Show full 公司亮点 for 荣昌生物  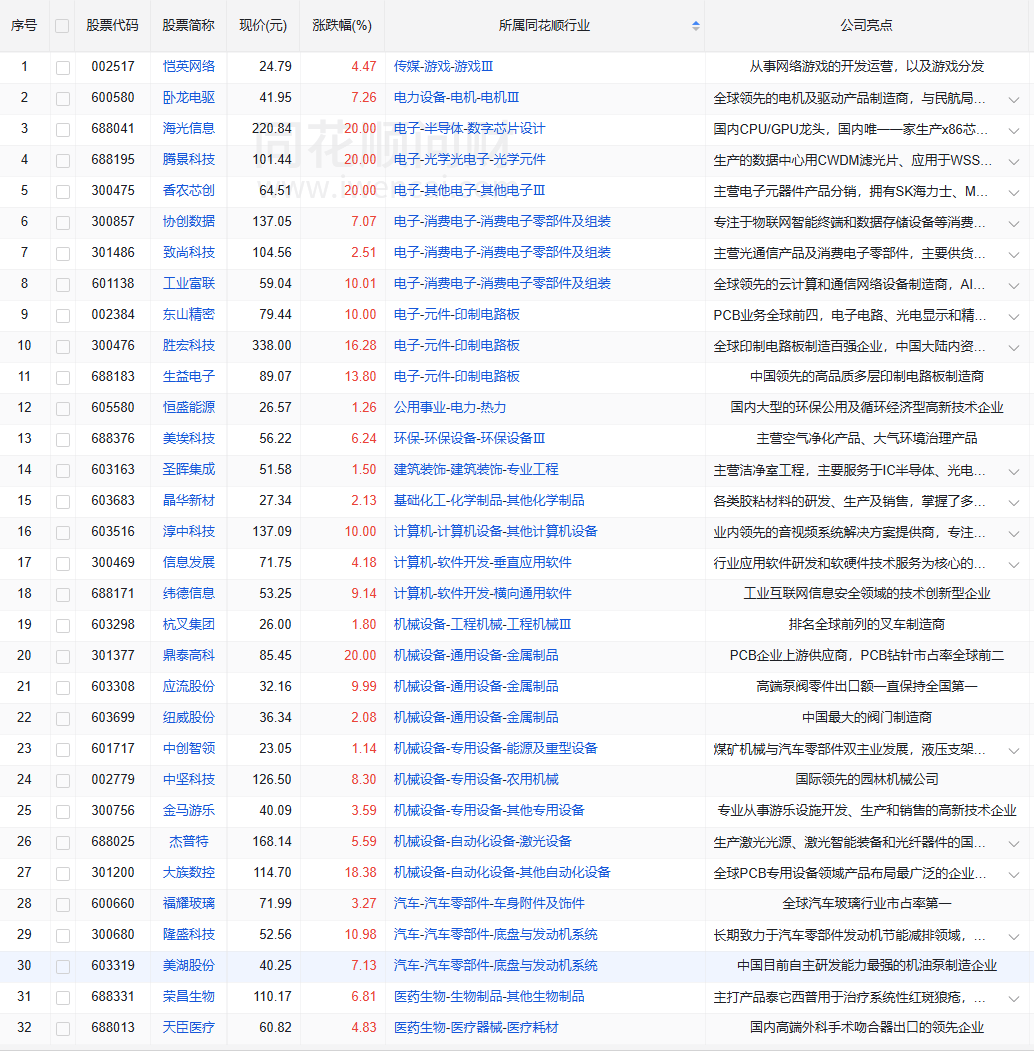click(1013, 998)
